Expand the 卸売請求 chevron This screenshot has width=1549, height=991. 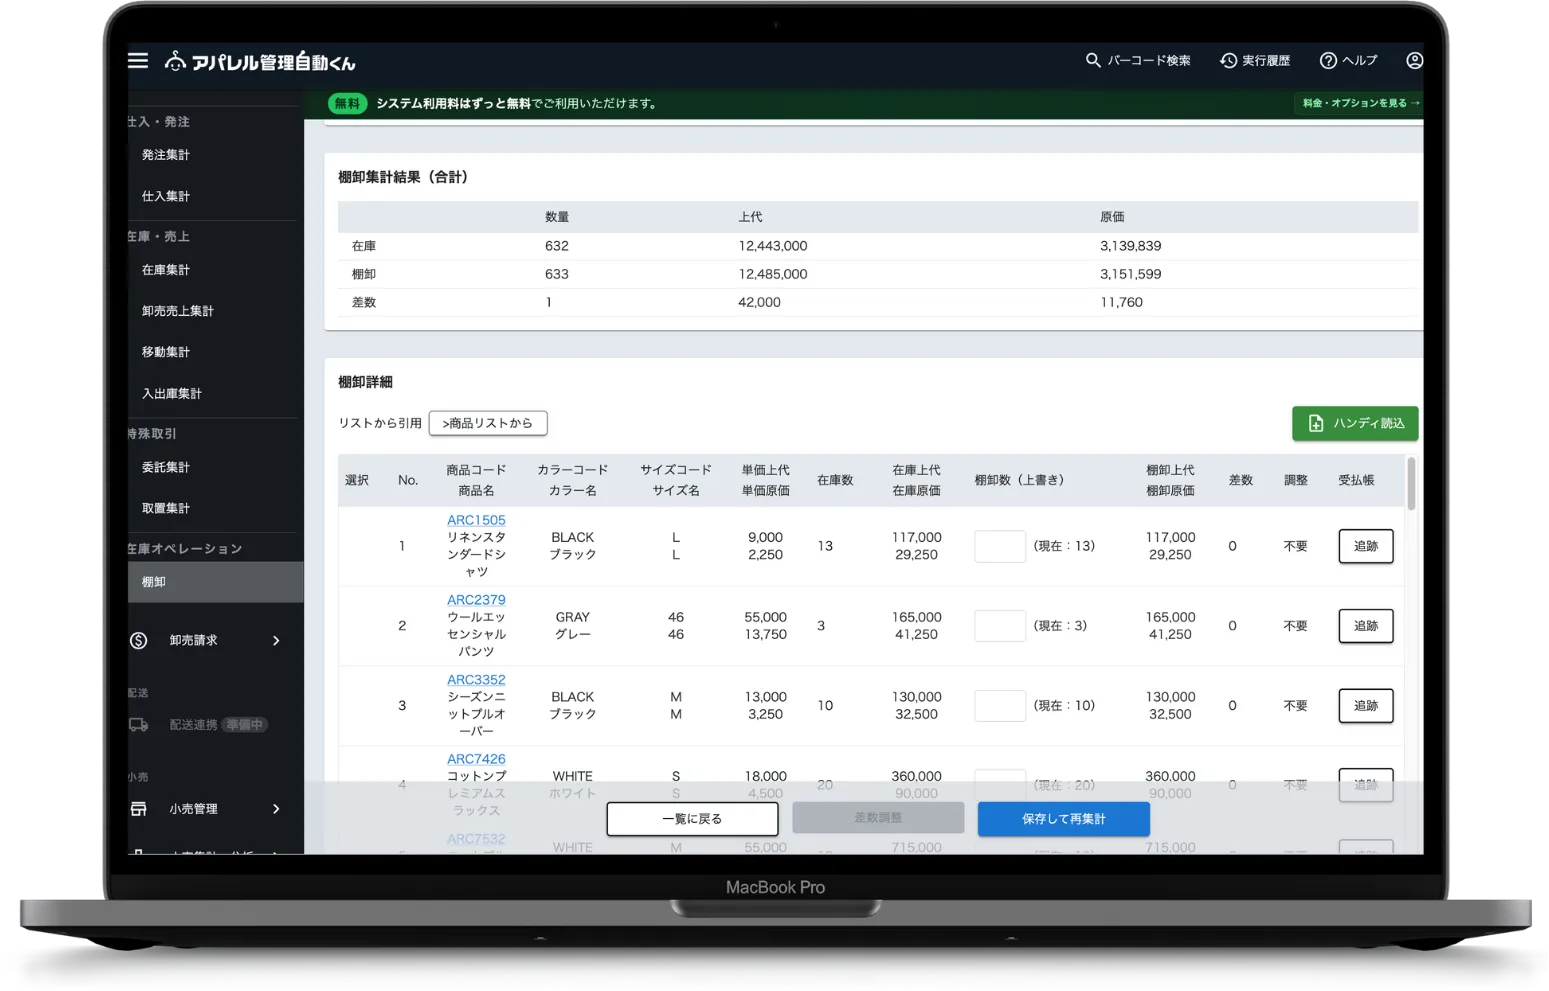(x=276, y=640)
